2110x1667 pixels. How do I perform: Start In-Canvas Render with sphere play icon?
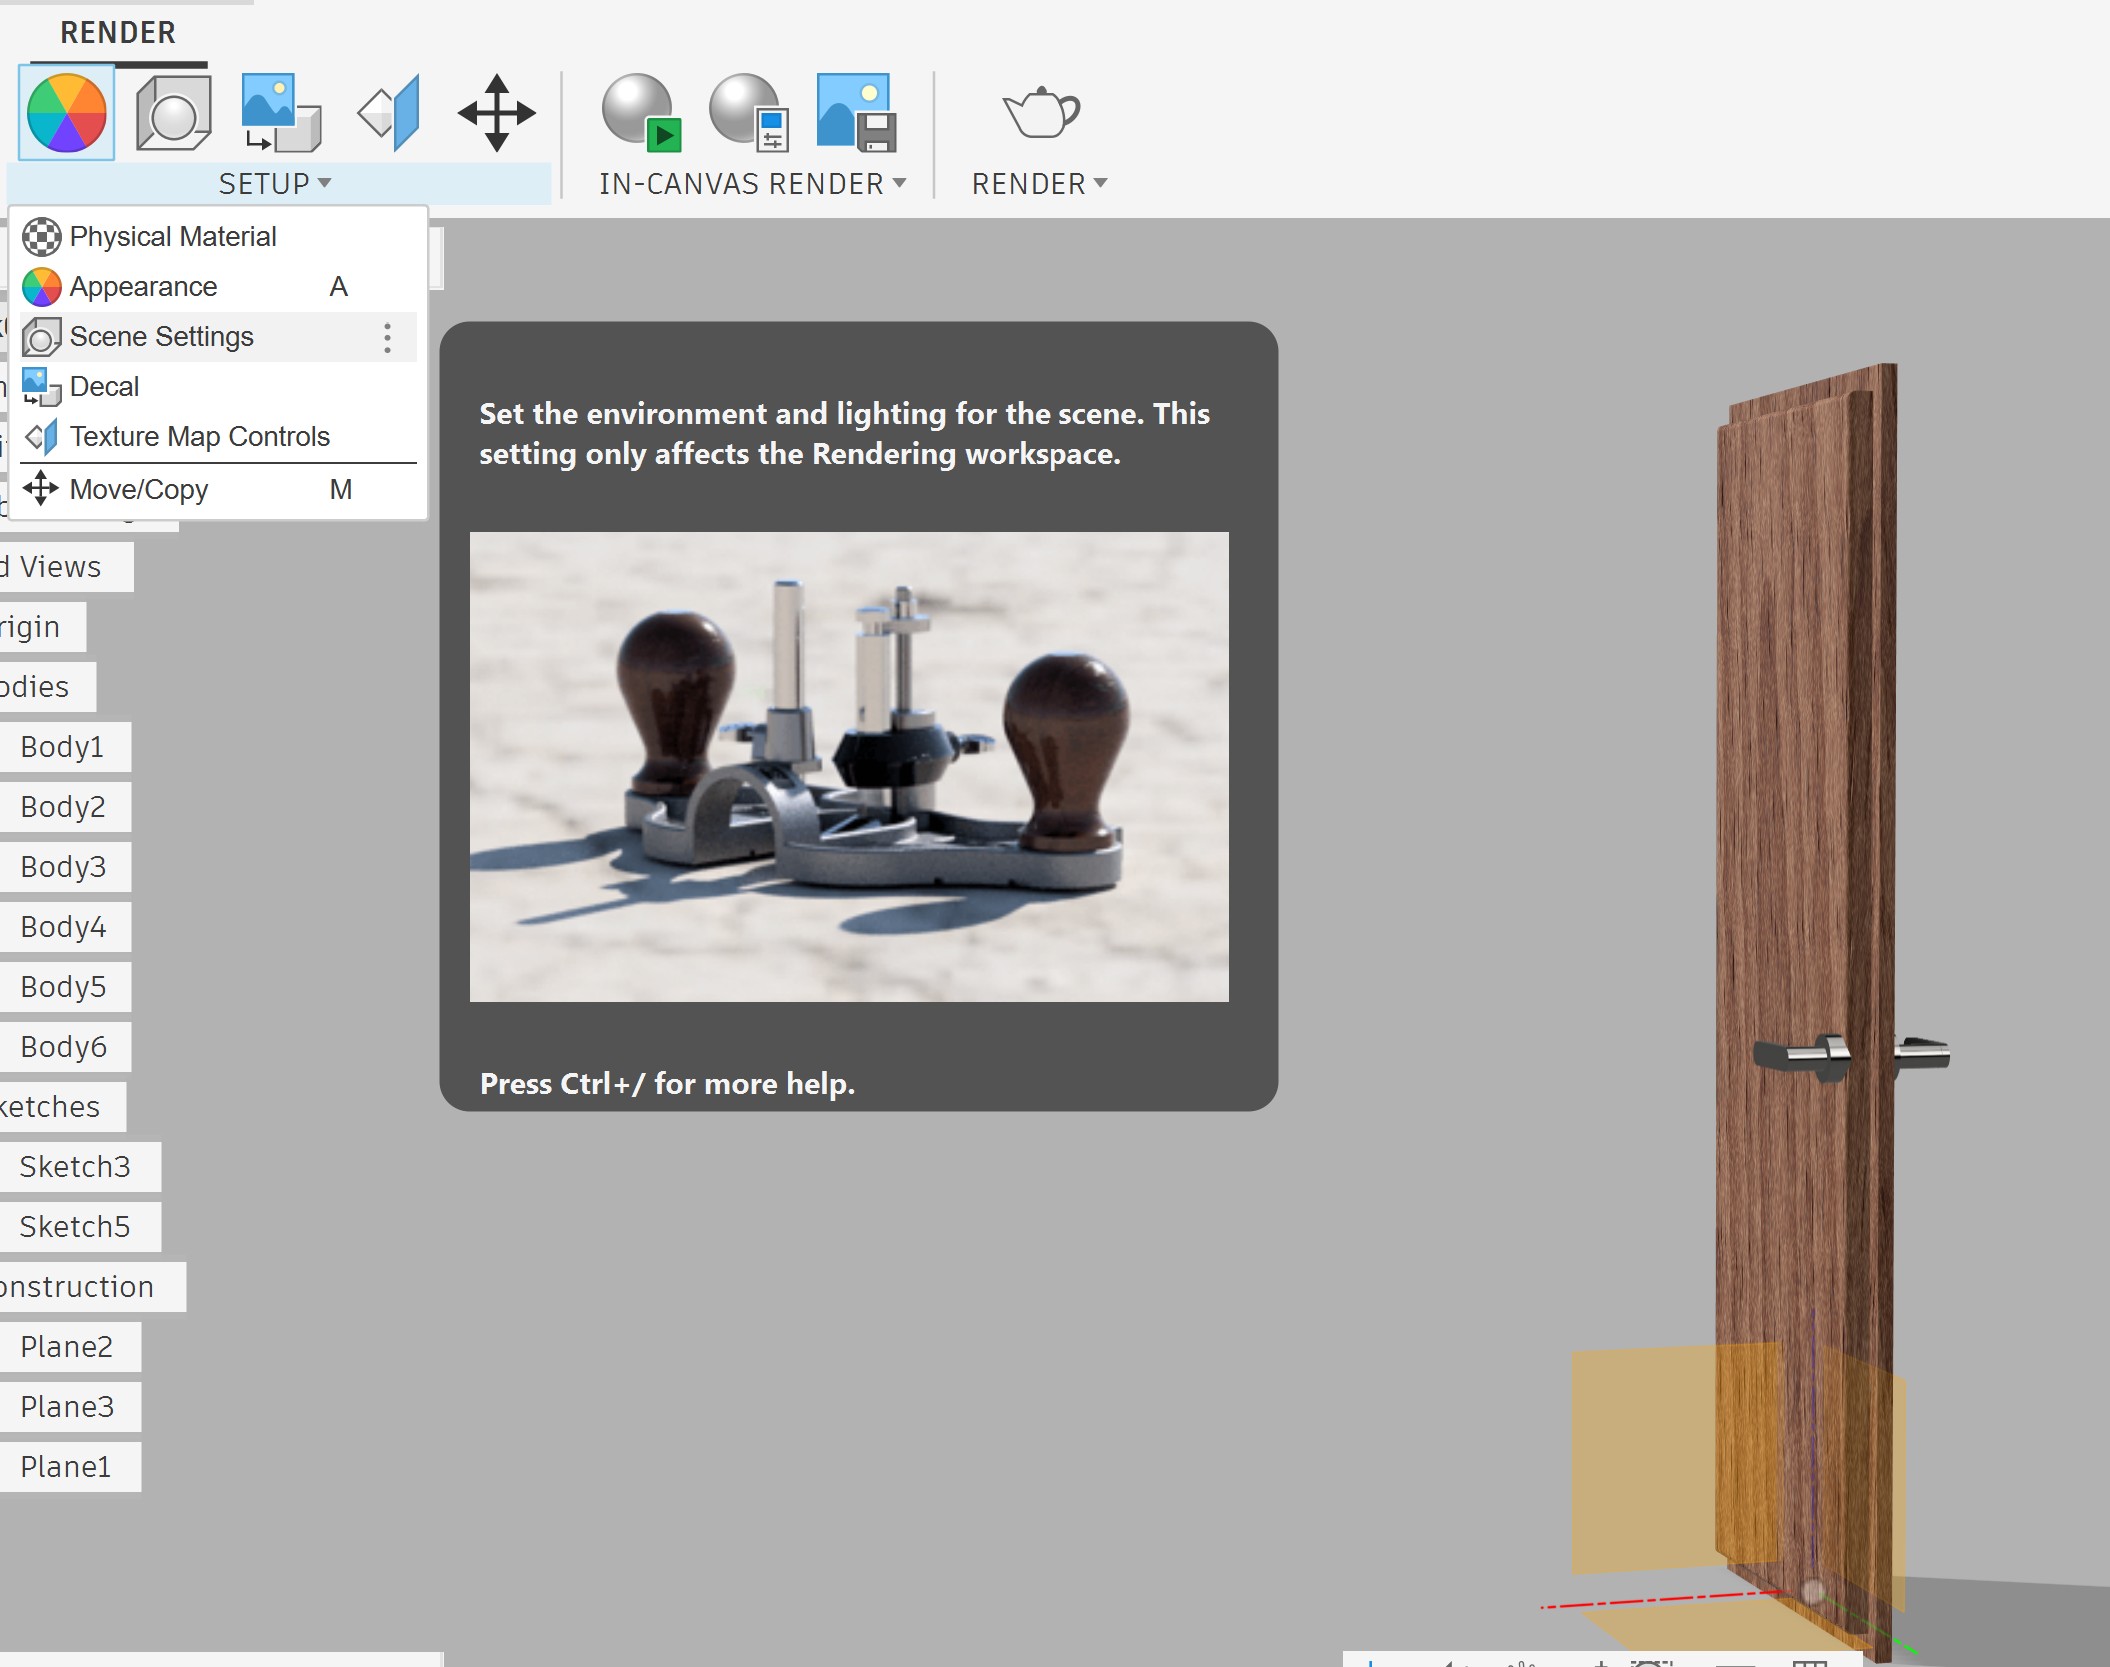pos(642,113)
